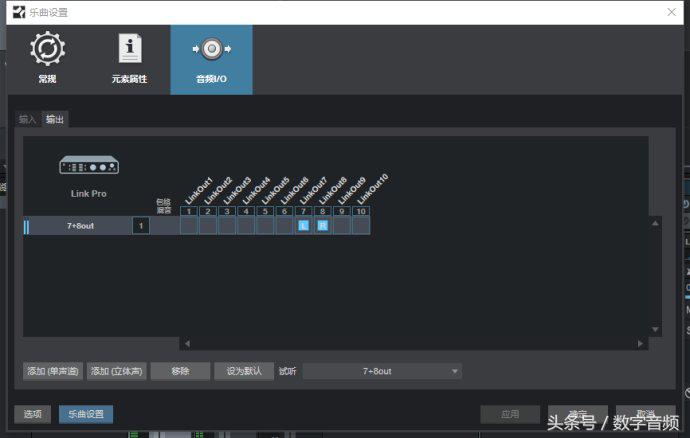Close the 乐曲设置 dialog window
690x438 pixels.
(x=672, y=12)
